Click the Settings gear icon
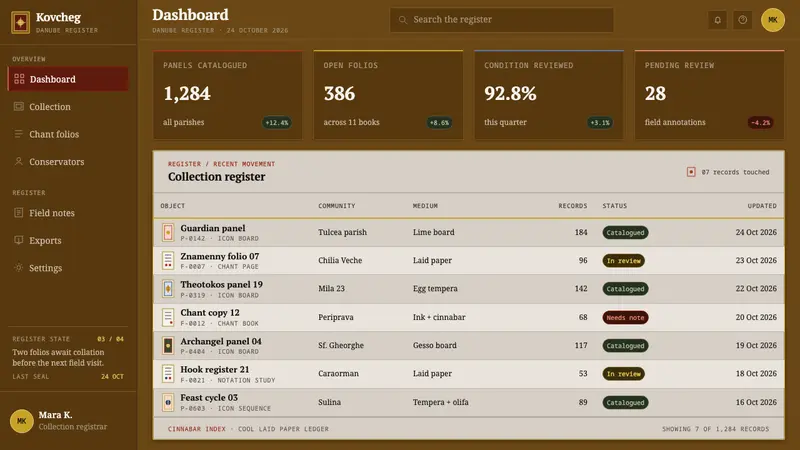This screenshot has height=450, width=800. [19, 268]
